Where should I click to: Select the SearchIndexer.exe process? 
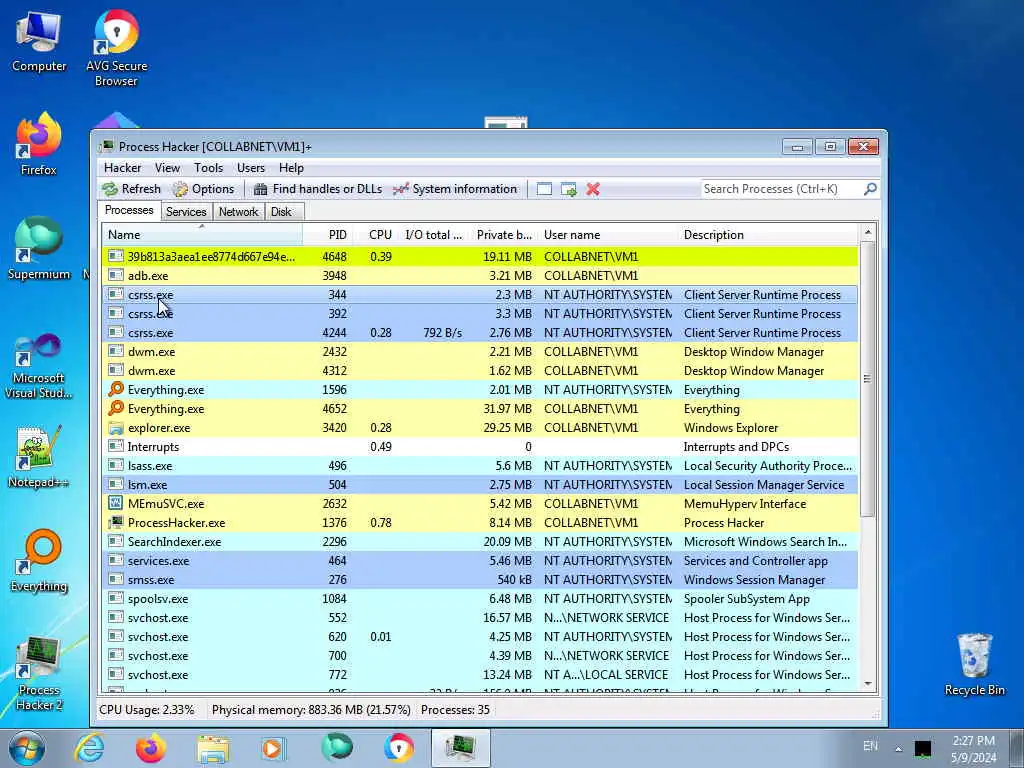tap(480, 541)
